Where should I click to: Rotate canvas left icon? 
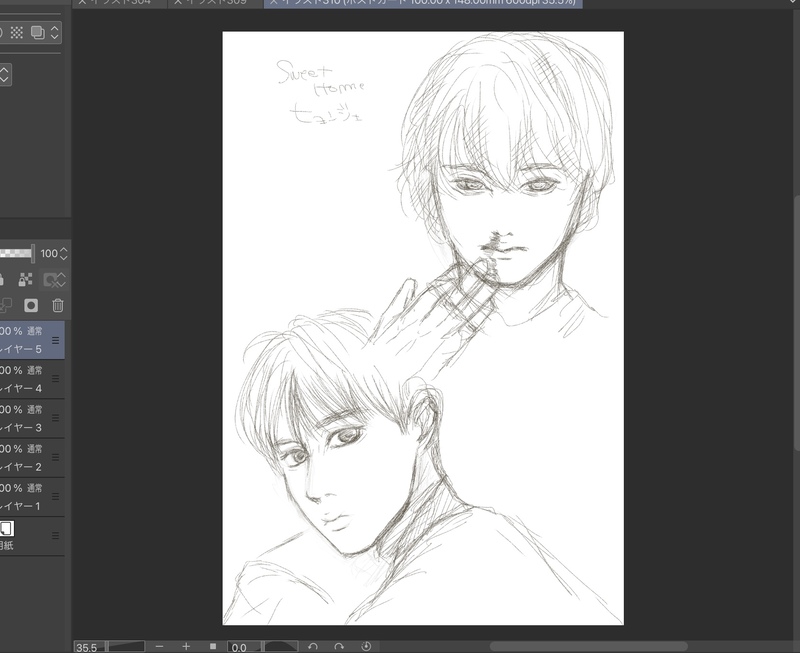pos(313,646)
